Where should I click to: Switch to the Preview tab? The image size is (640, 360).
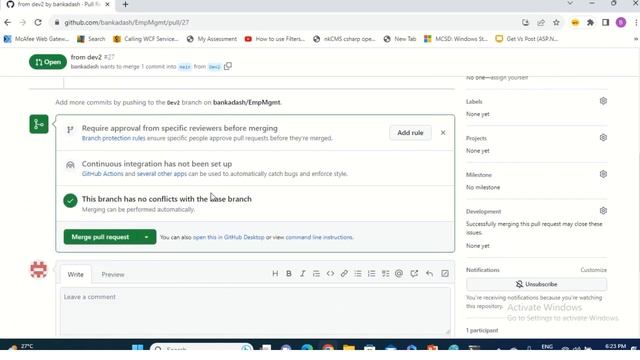coord(113,274)
